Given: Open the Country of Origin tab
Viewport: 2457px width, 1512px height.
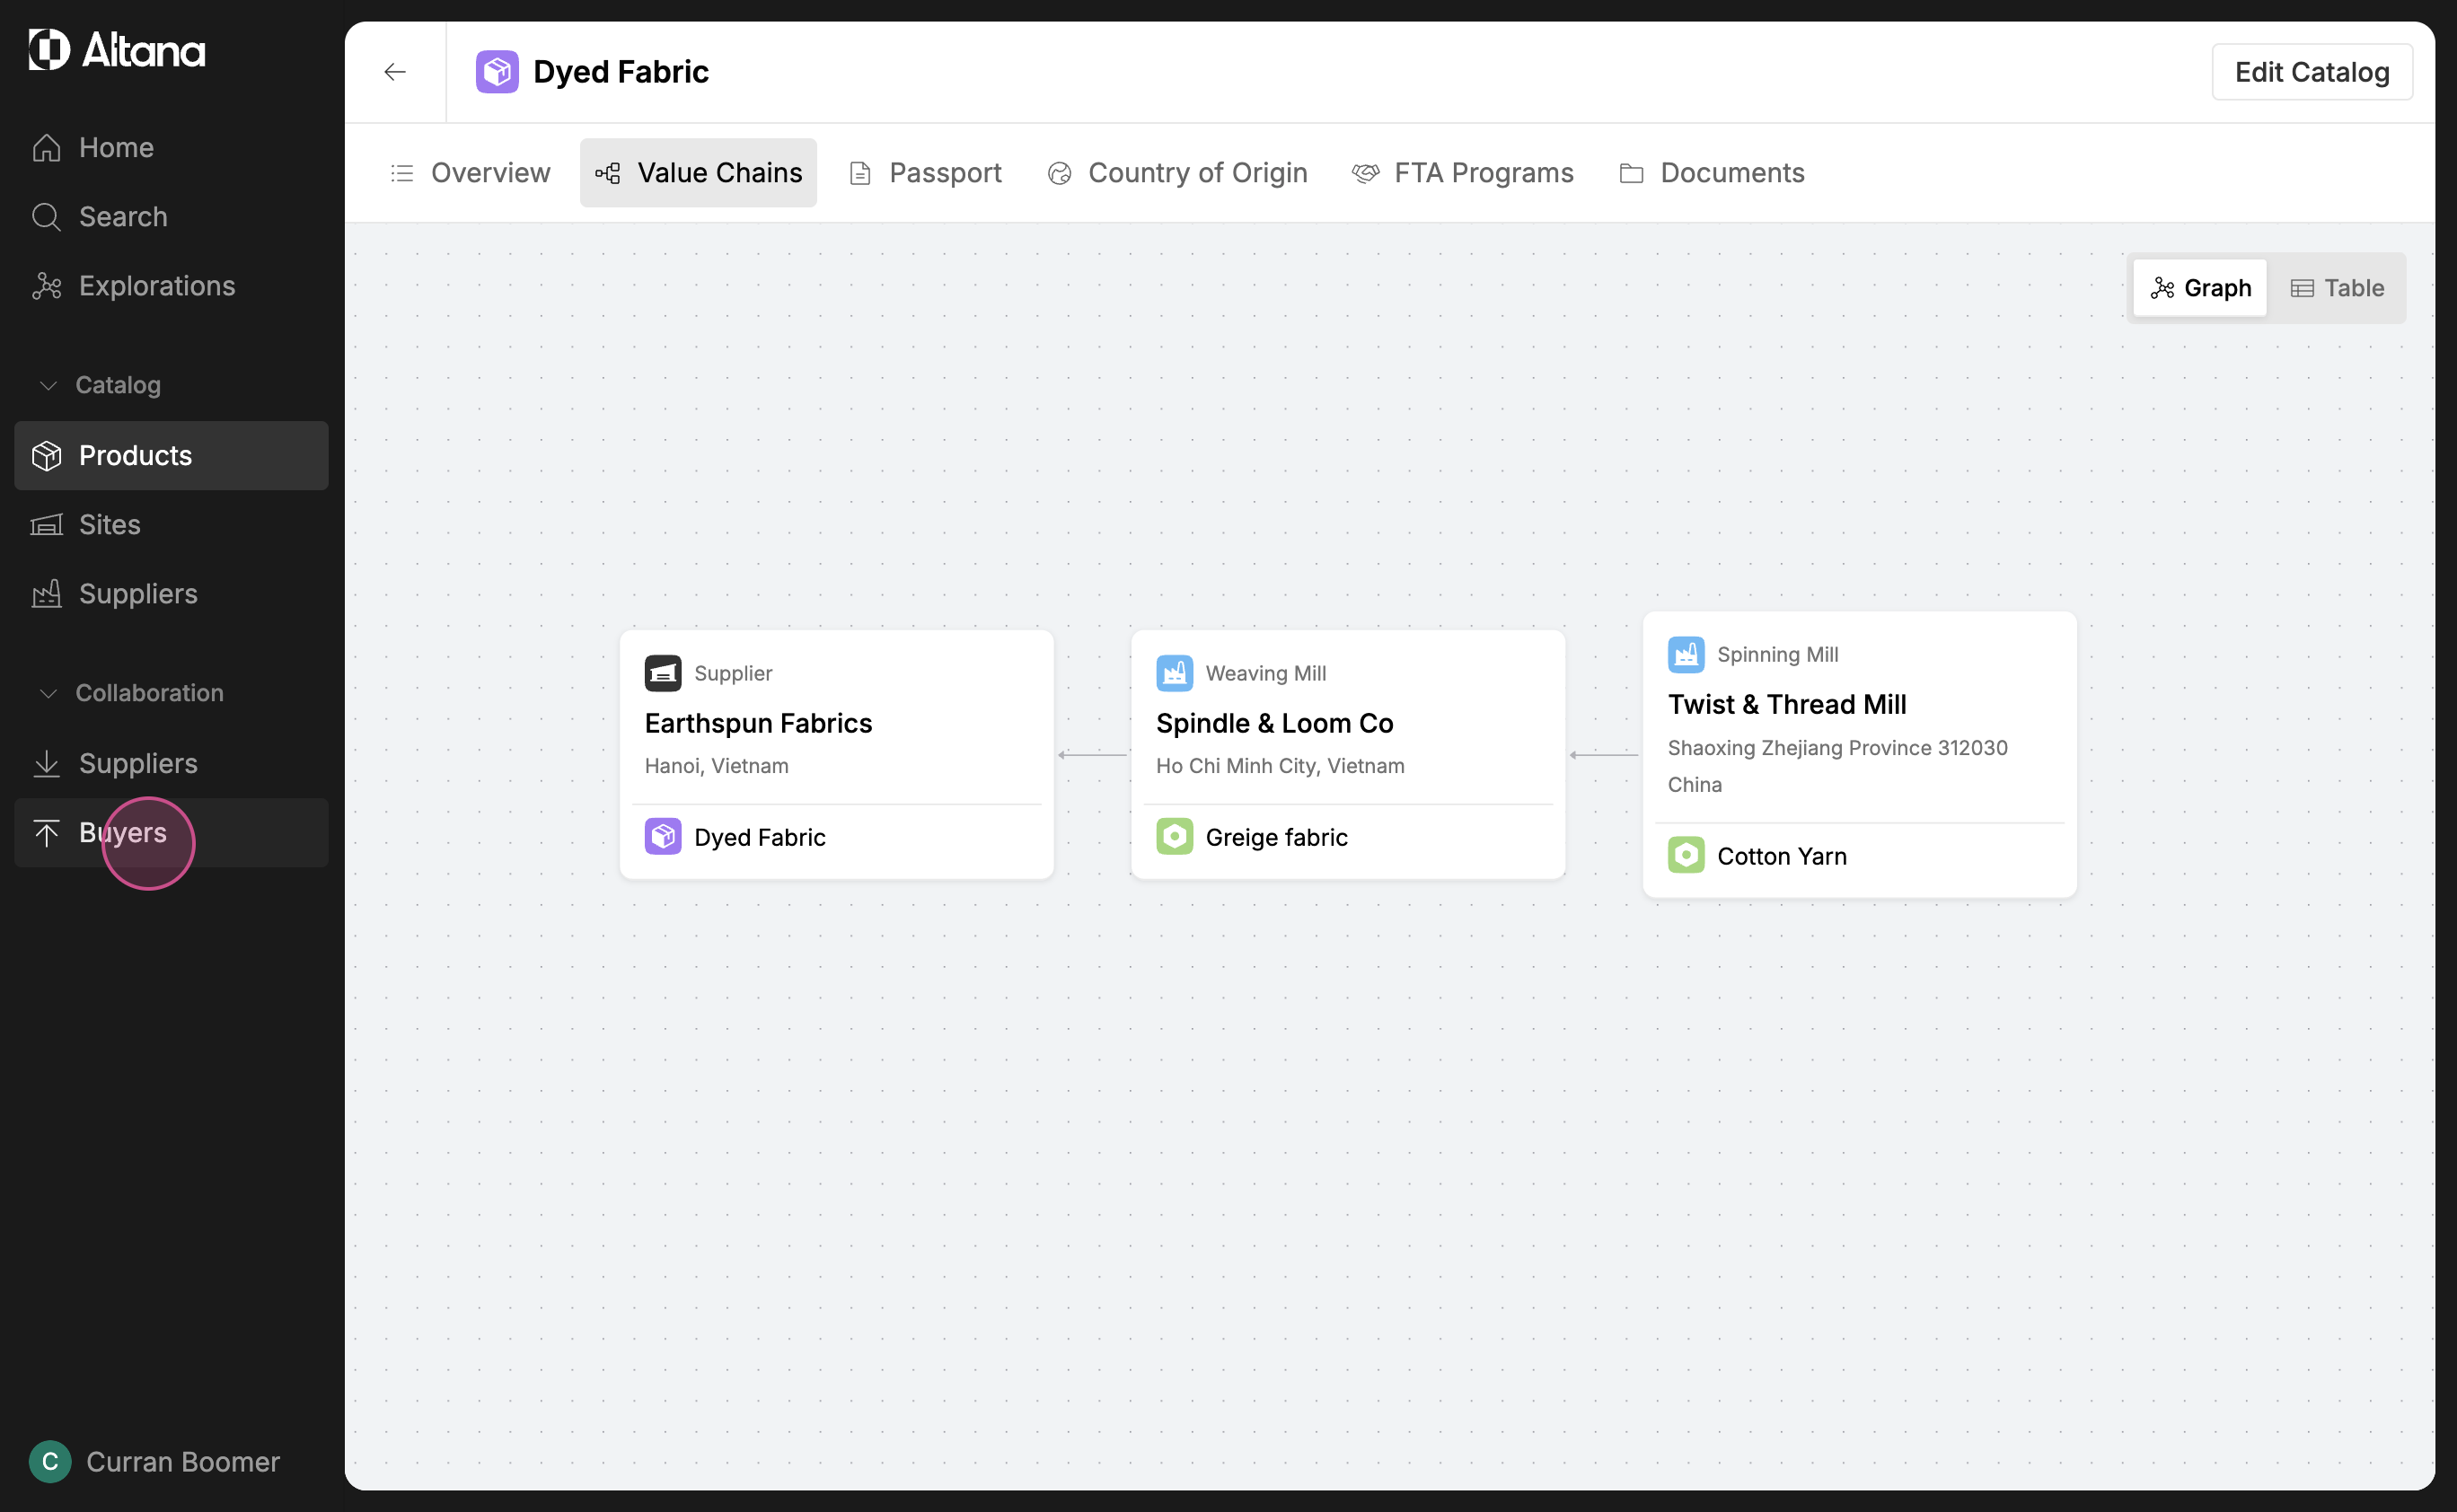Looking at the screenshot, I should point(1177,173).
